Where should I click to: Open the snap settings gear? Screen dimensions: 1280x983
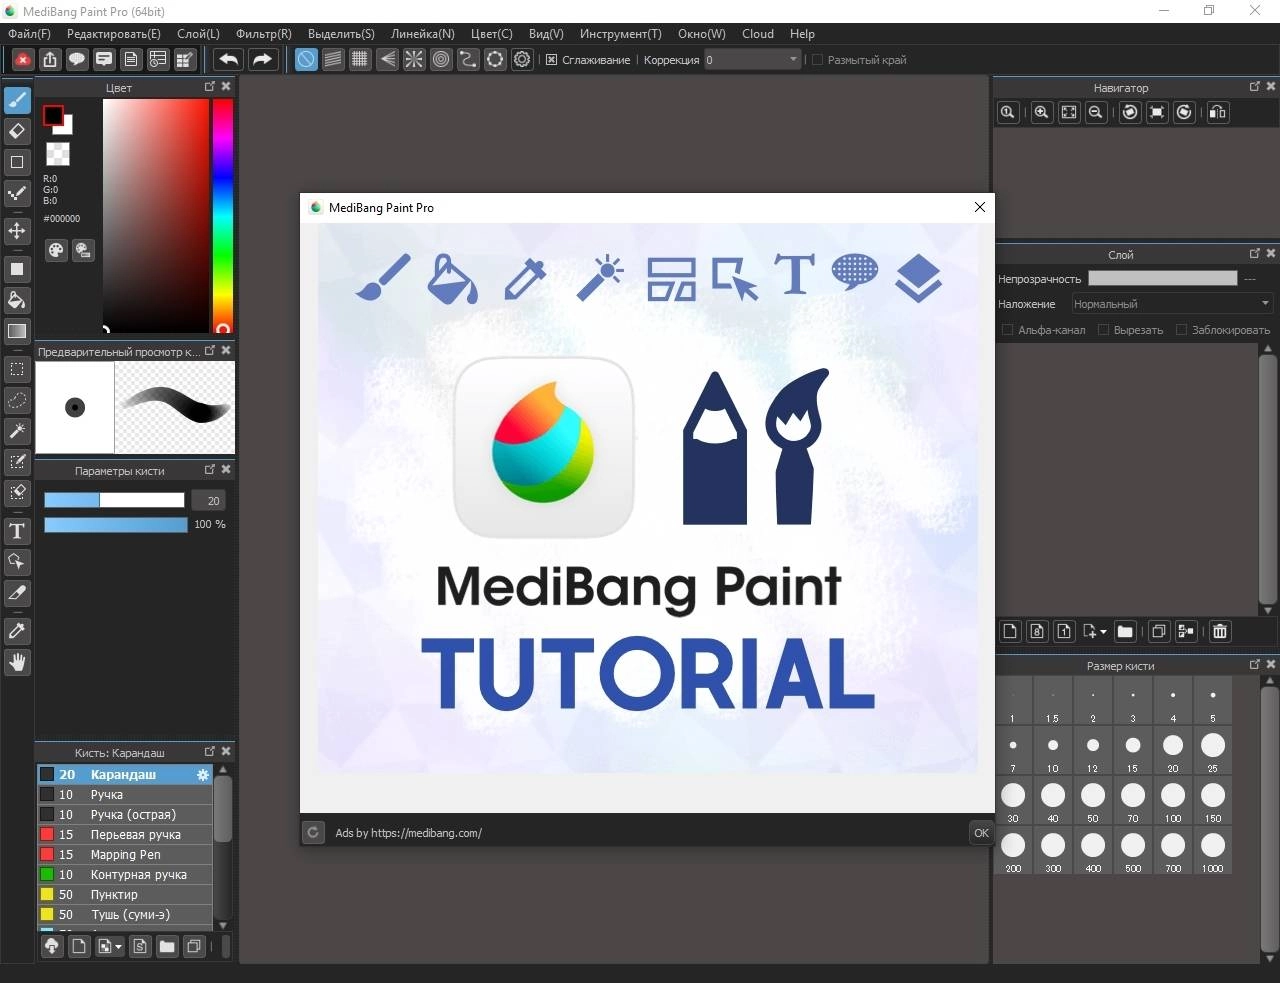pyautogui.click(x=522, y=60)
